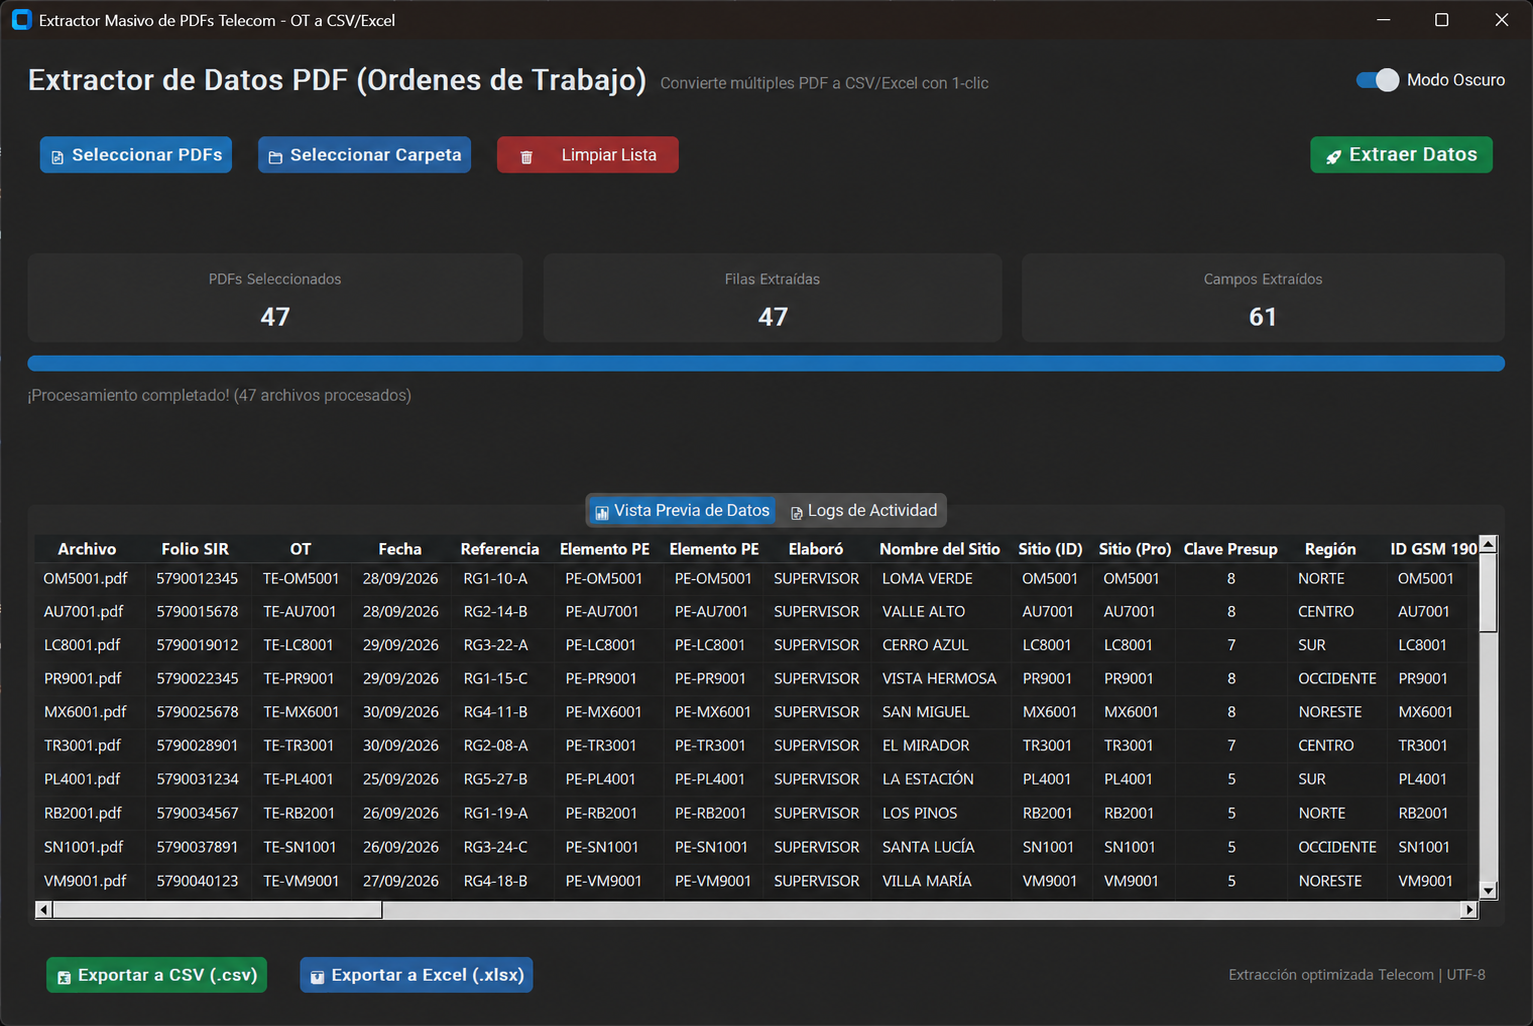Screen dimensions: 1533x1026
Task: Click the table's scroll up arrow
Action: [1488, 545]
